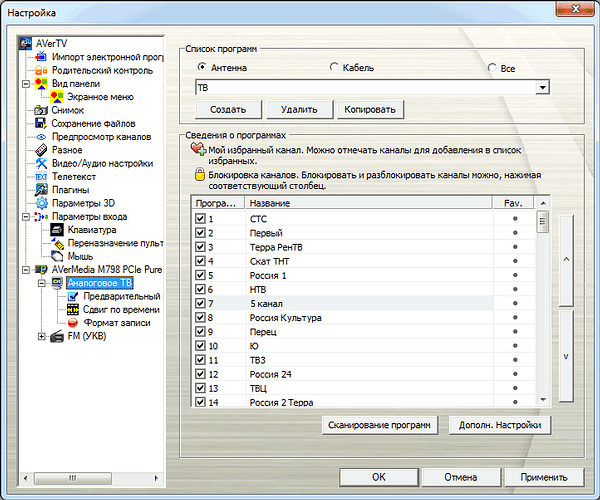Toggle checkbox for program 13 ТВЦ
The image size is (600, 500).
[200, 388]
